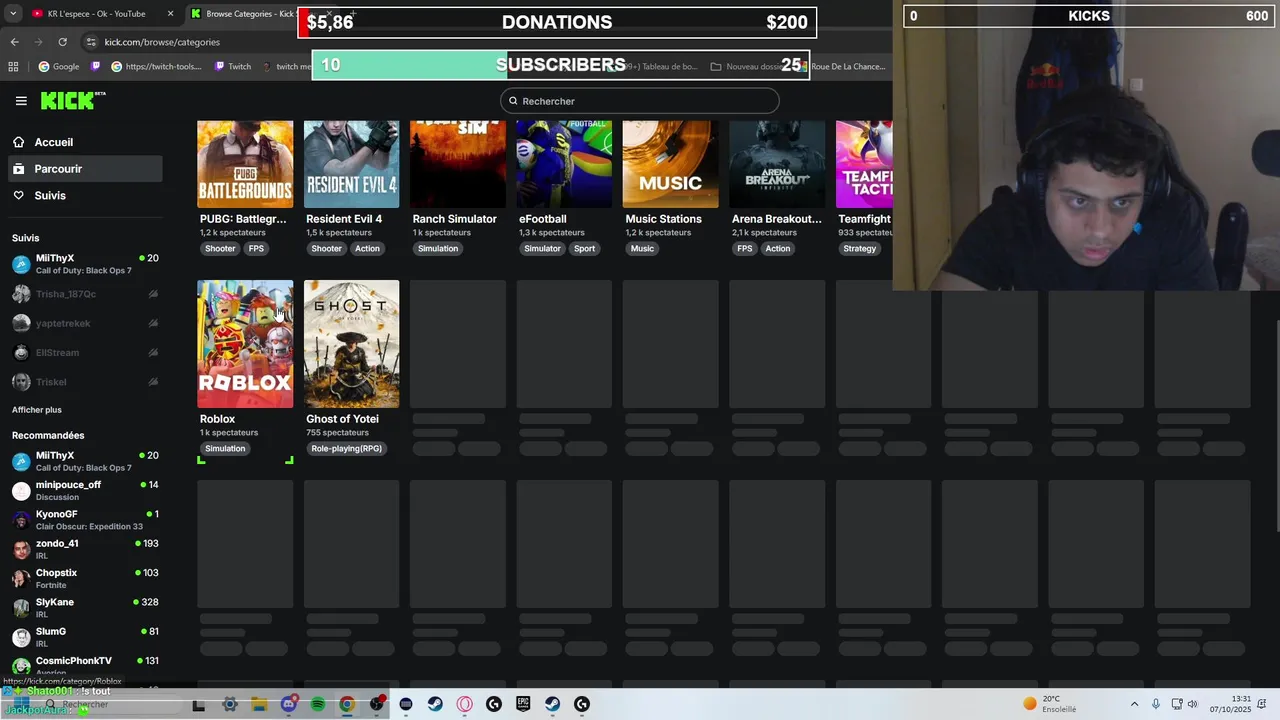Open the Resident Evil 4 category thumbnail
The image size is (1280, 720).
[x=351, y=164]
